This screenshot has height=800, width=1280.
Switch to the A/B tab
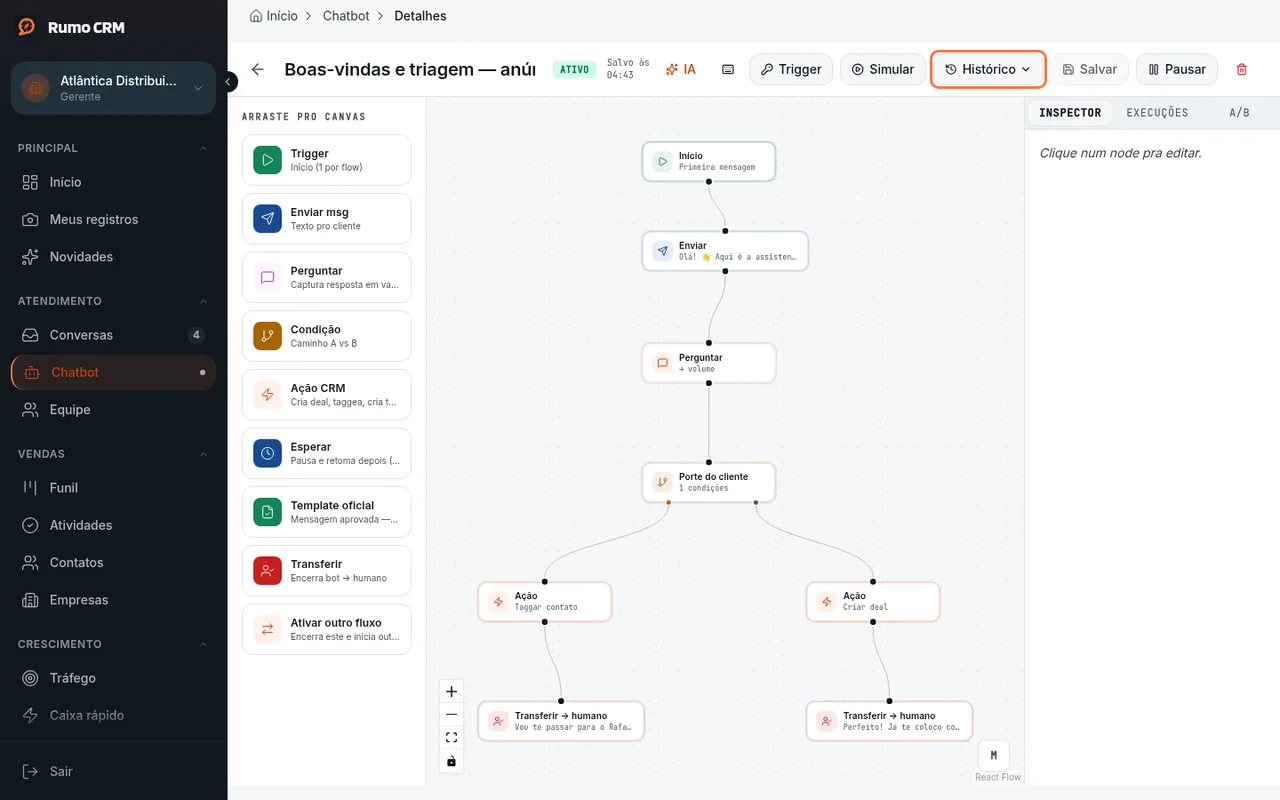coord(1239,113)
